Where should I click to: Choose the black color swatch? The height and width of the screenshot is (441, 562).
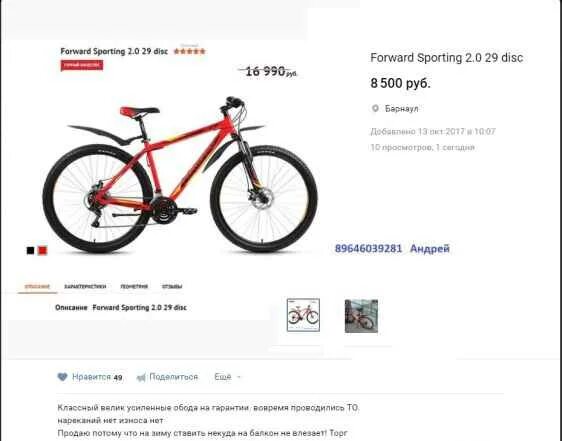pyautogui.click(x=30, y=250)
